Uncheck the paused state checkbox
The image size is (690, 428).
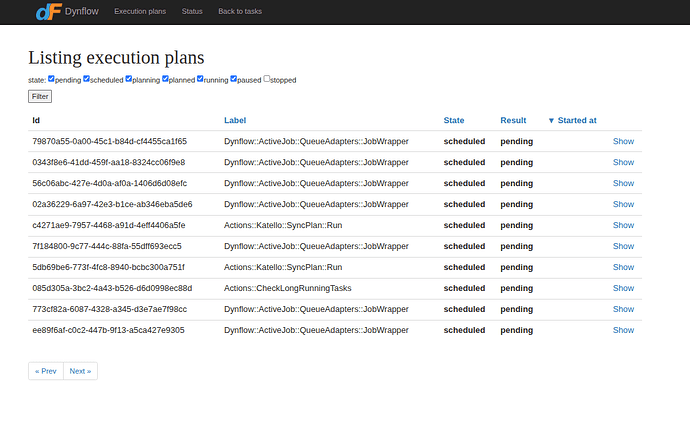coord(234,79)
